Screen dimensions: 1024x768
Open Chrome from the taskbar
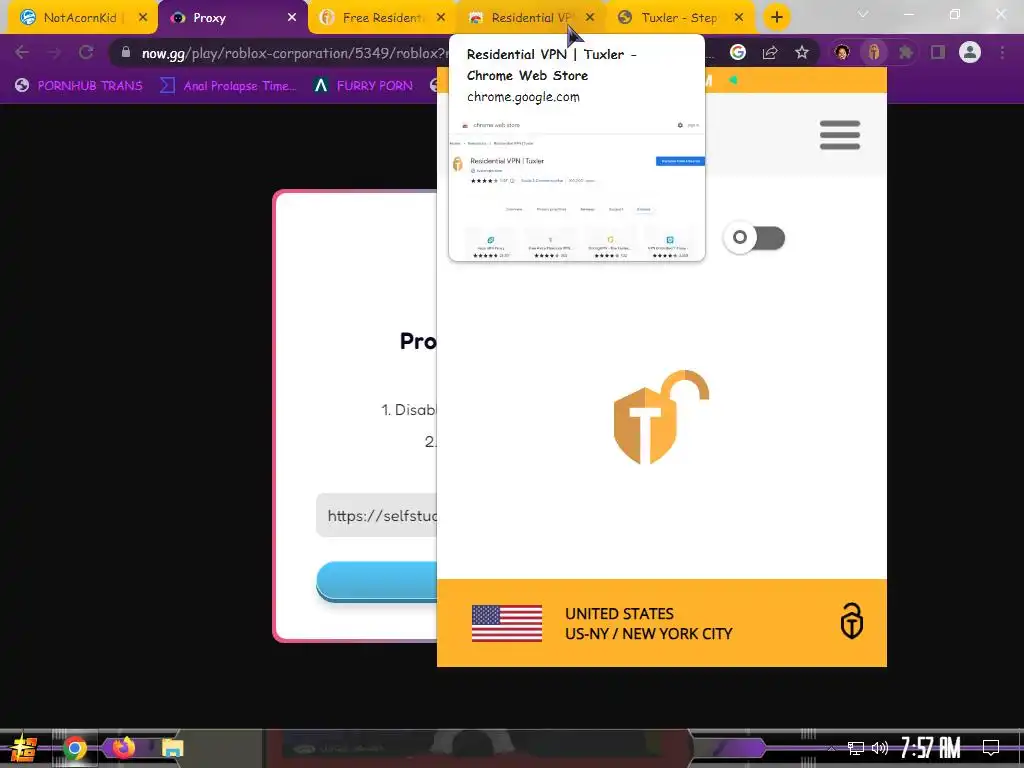coord(75,748)
